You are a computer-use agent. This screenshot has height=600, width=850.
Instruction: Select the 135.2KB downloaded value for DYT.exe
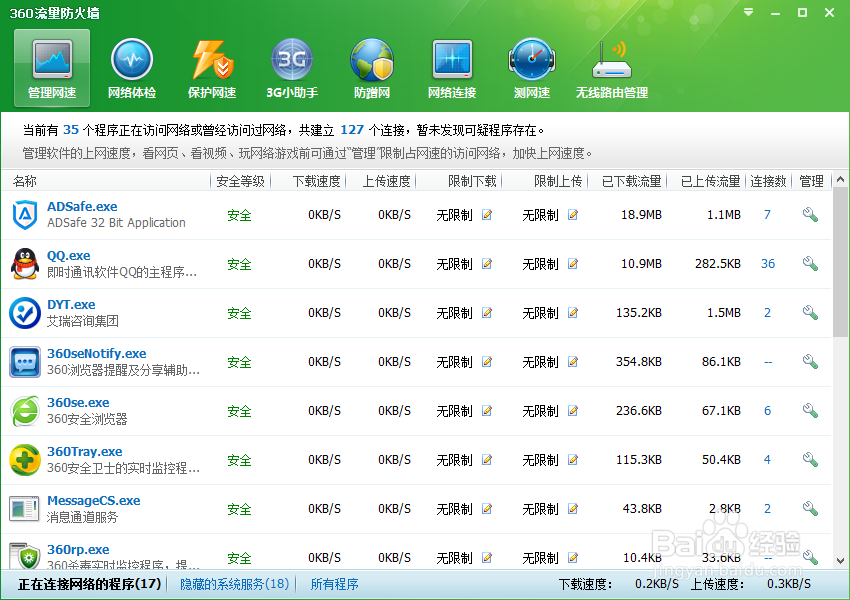(x=639, y=313)
